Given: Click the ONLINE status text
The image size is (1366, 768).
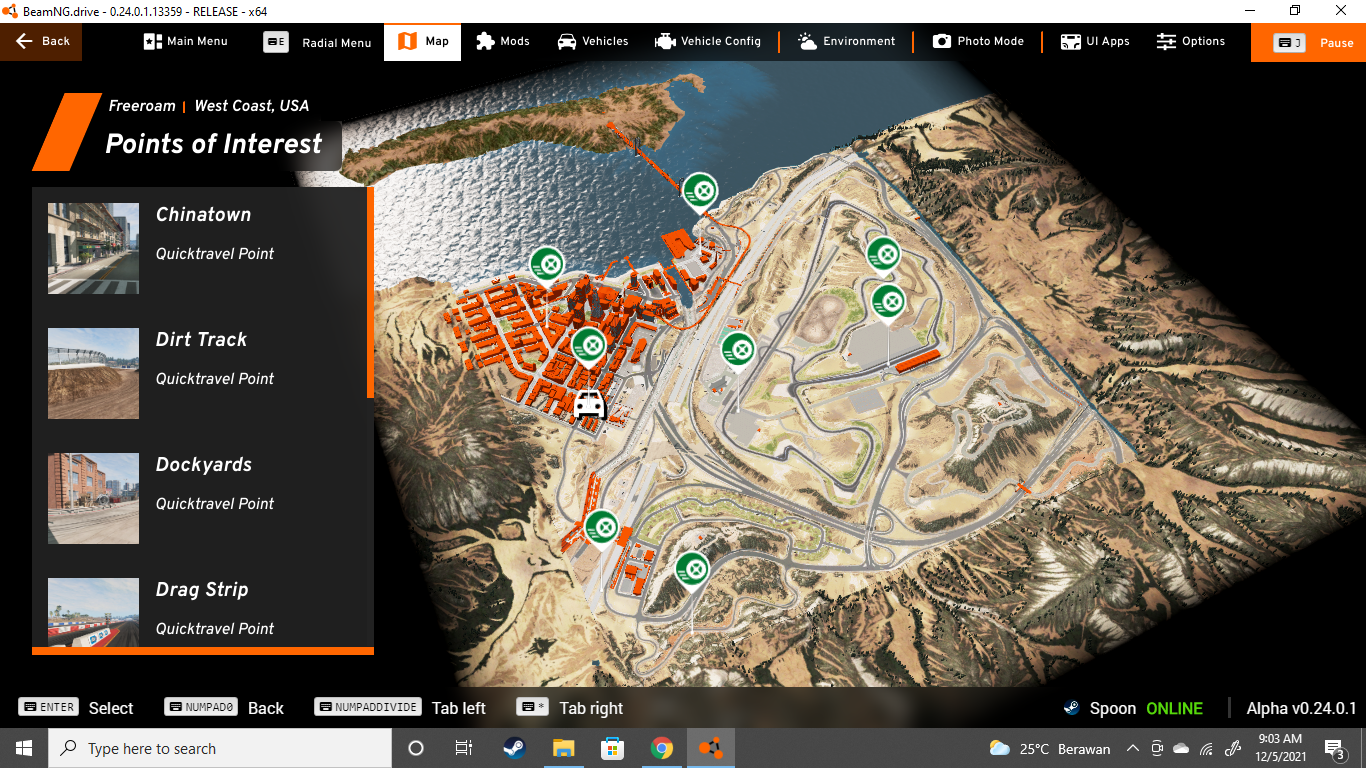Looking at the screenshot, I should click(1174, 708).
